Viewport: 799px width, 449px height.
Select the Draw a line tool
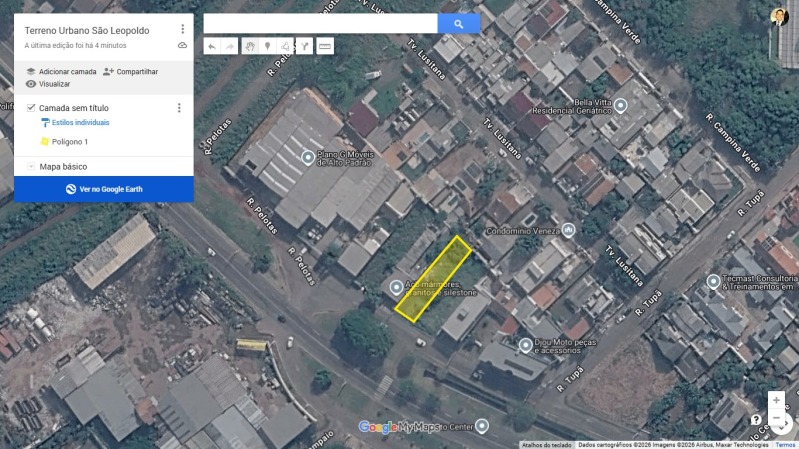pos(285,46)
